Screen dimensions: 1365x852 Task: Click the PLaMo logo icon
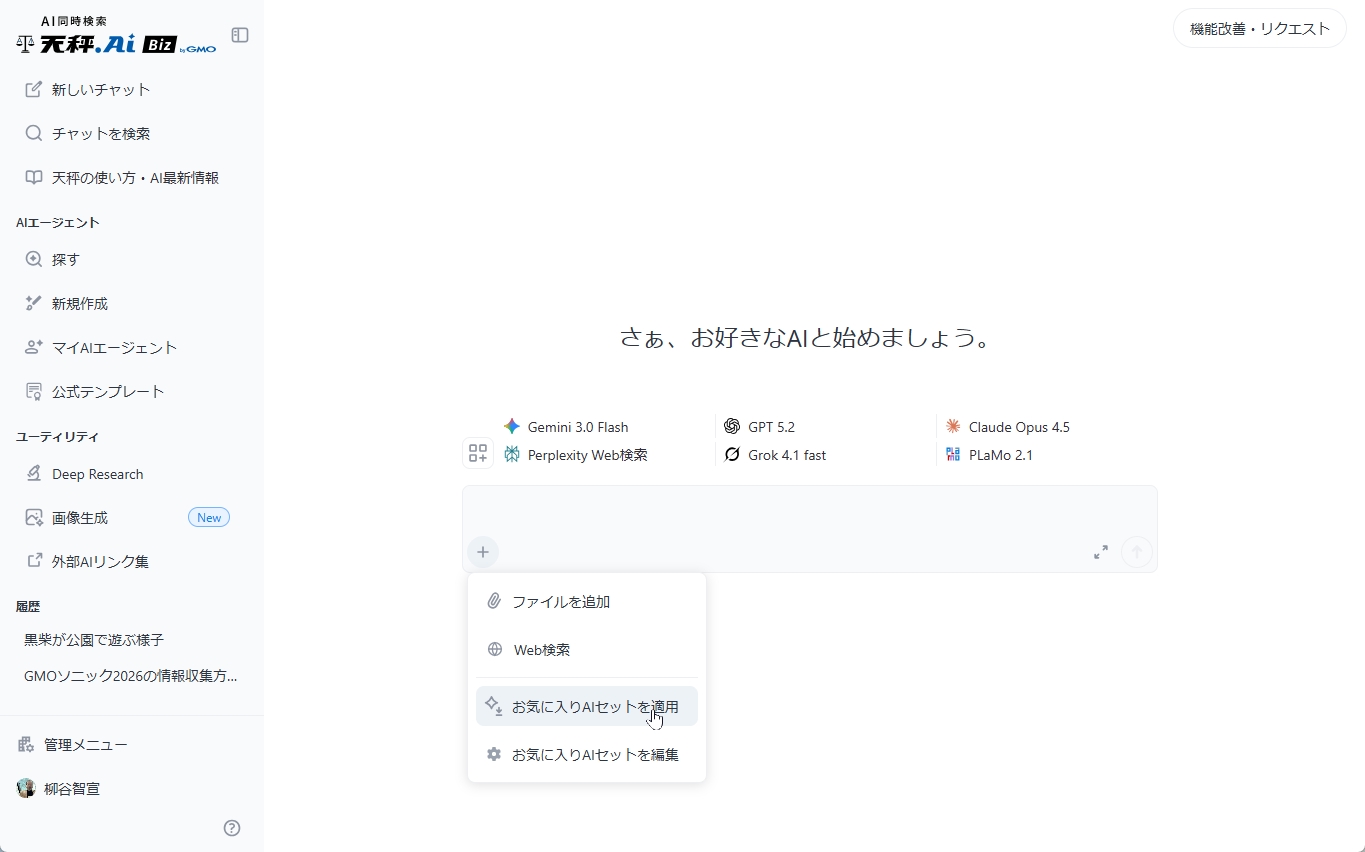[x=953, y=455]
